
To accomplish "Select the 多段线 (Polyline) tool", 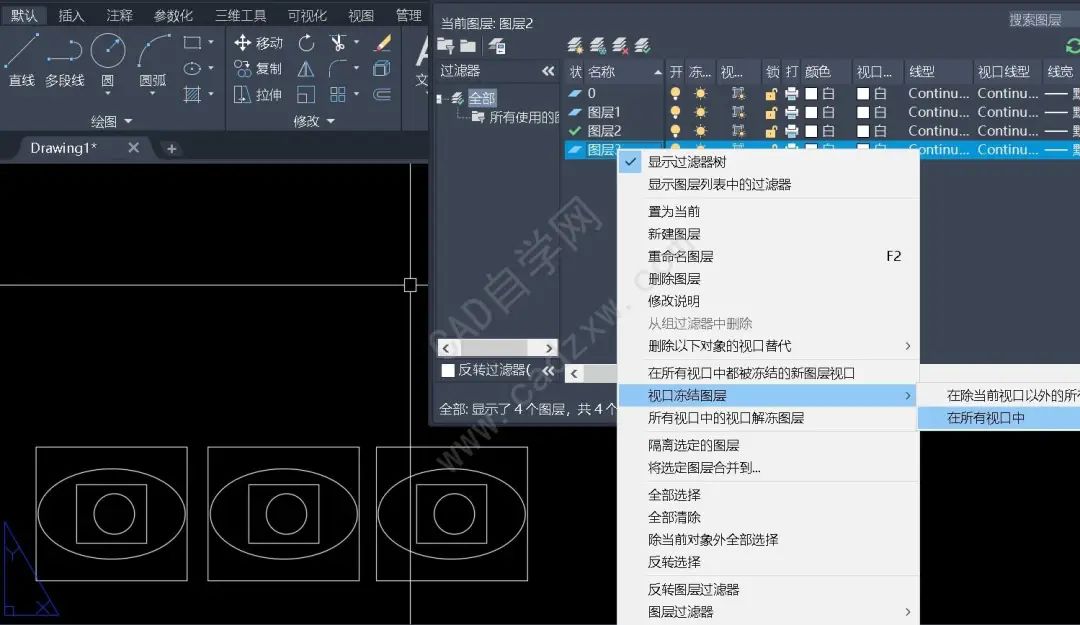I will [x=65, y=58].
